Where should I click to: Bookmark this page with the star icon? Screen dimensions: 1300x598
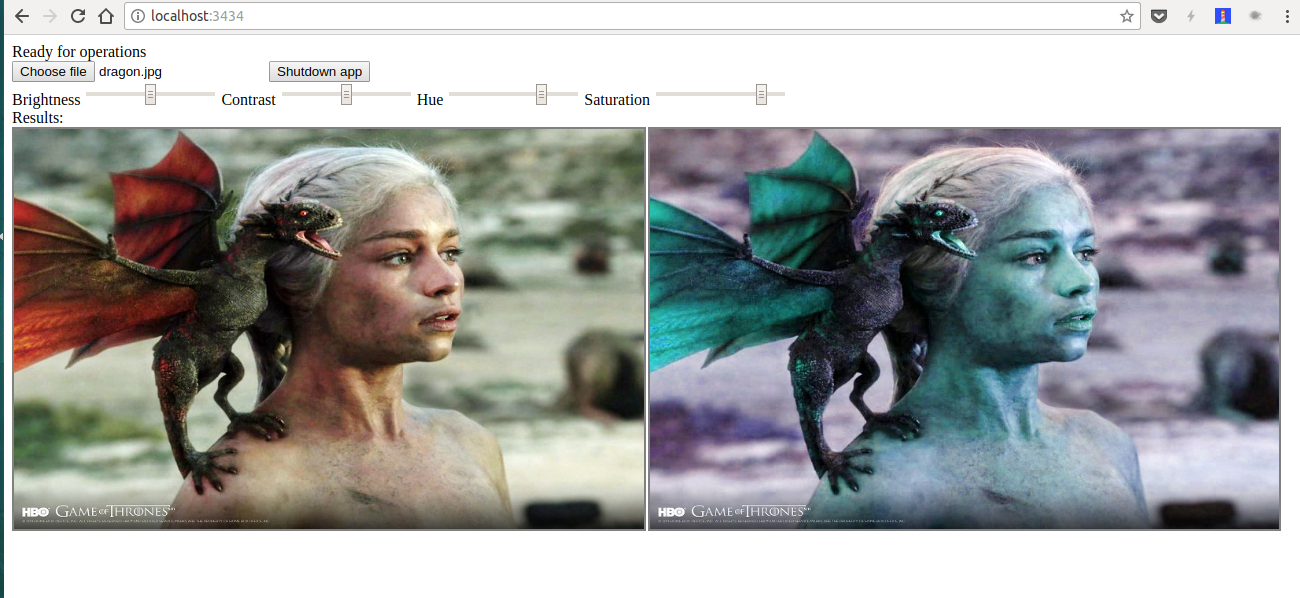1127,16
